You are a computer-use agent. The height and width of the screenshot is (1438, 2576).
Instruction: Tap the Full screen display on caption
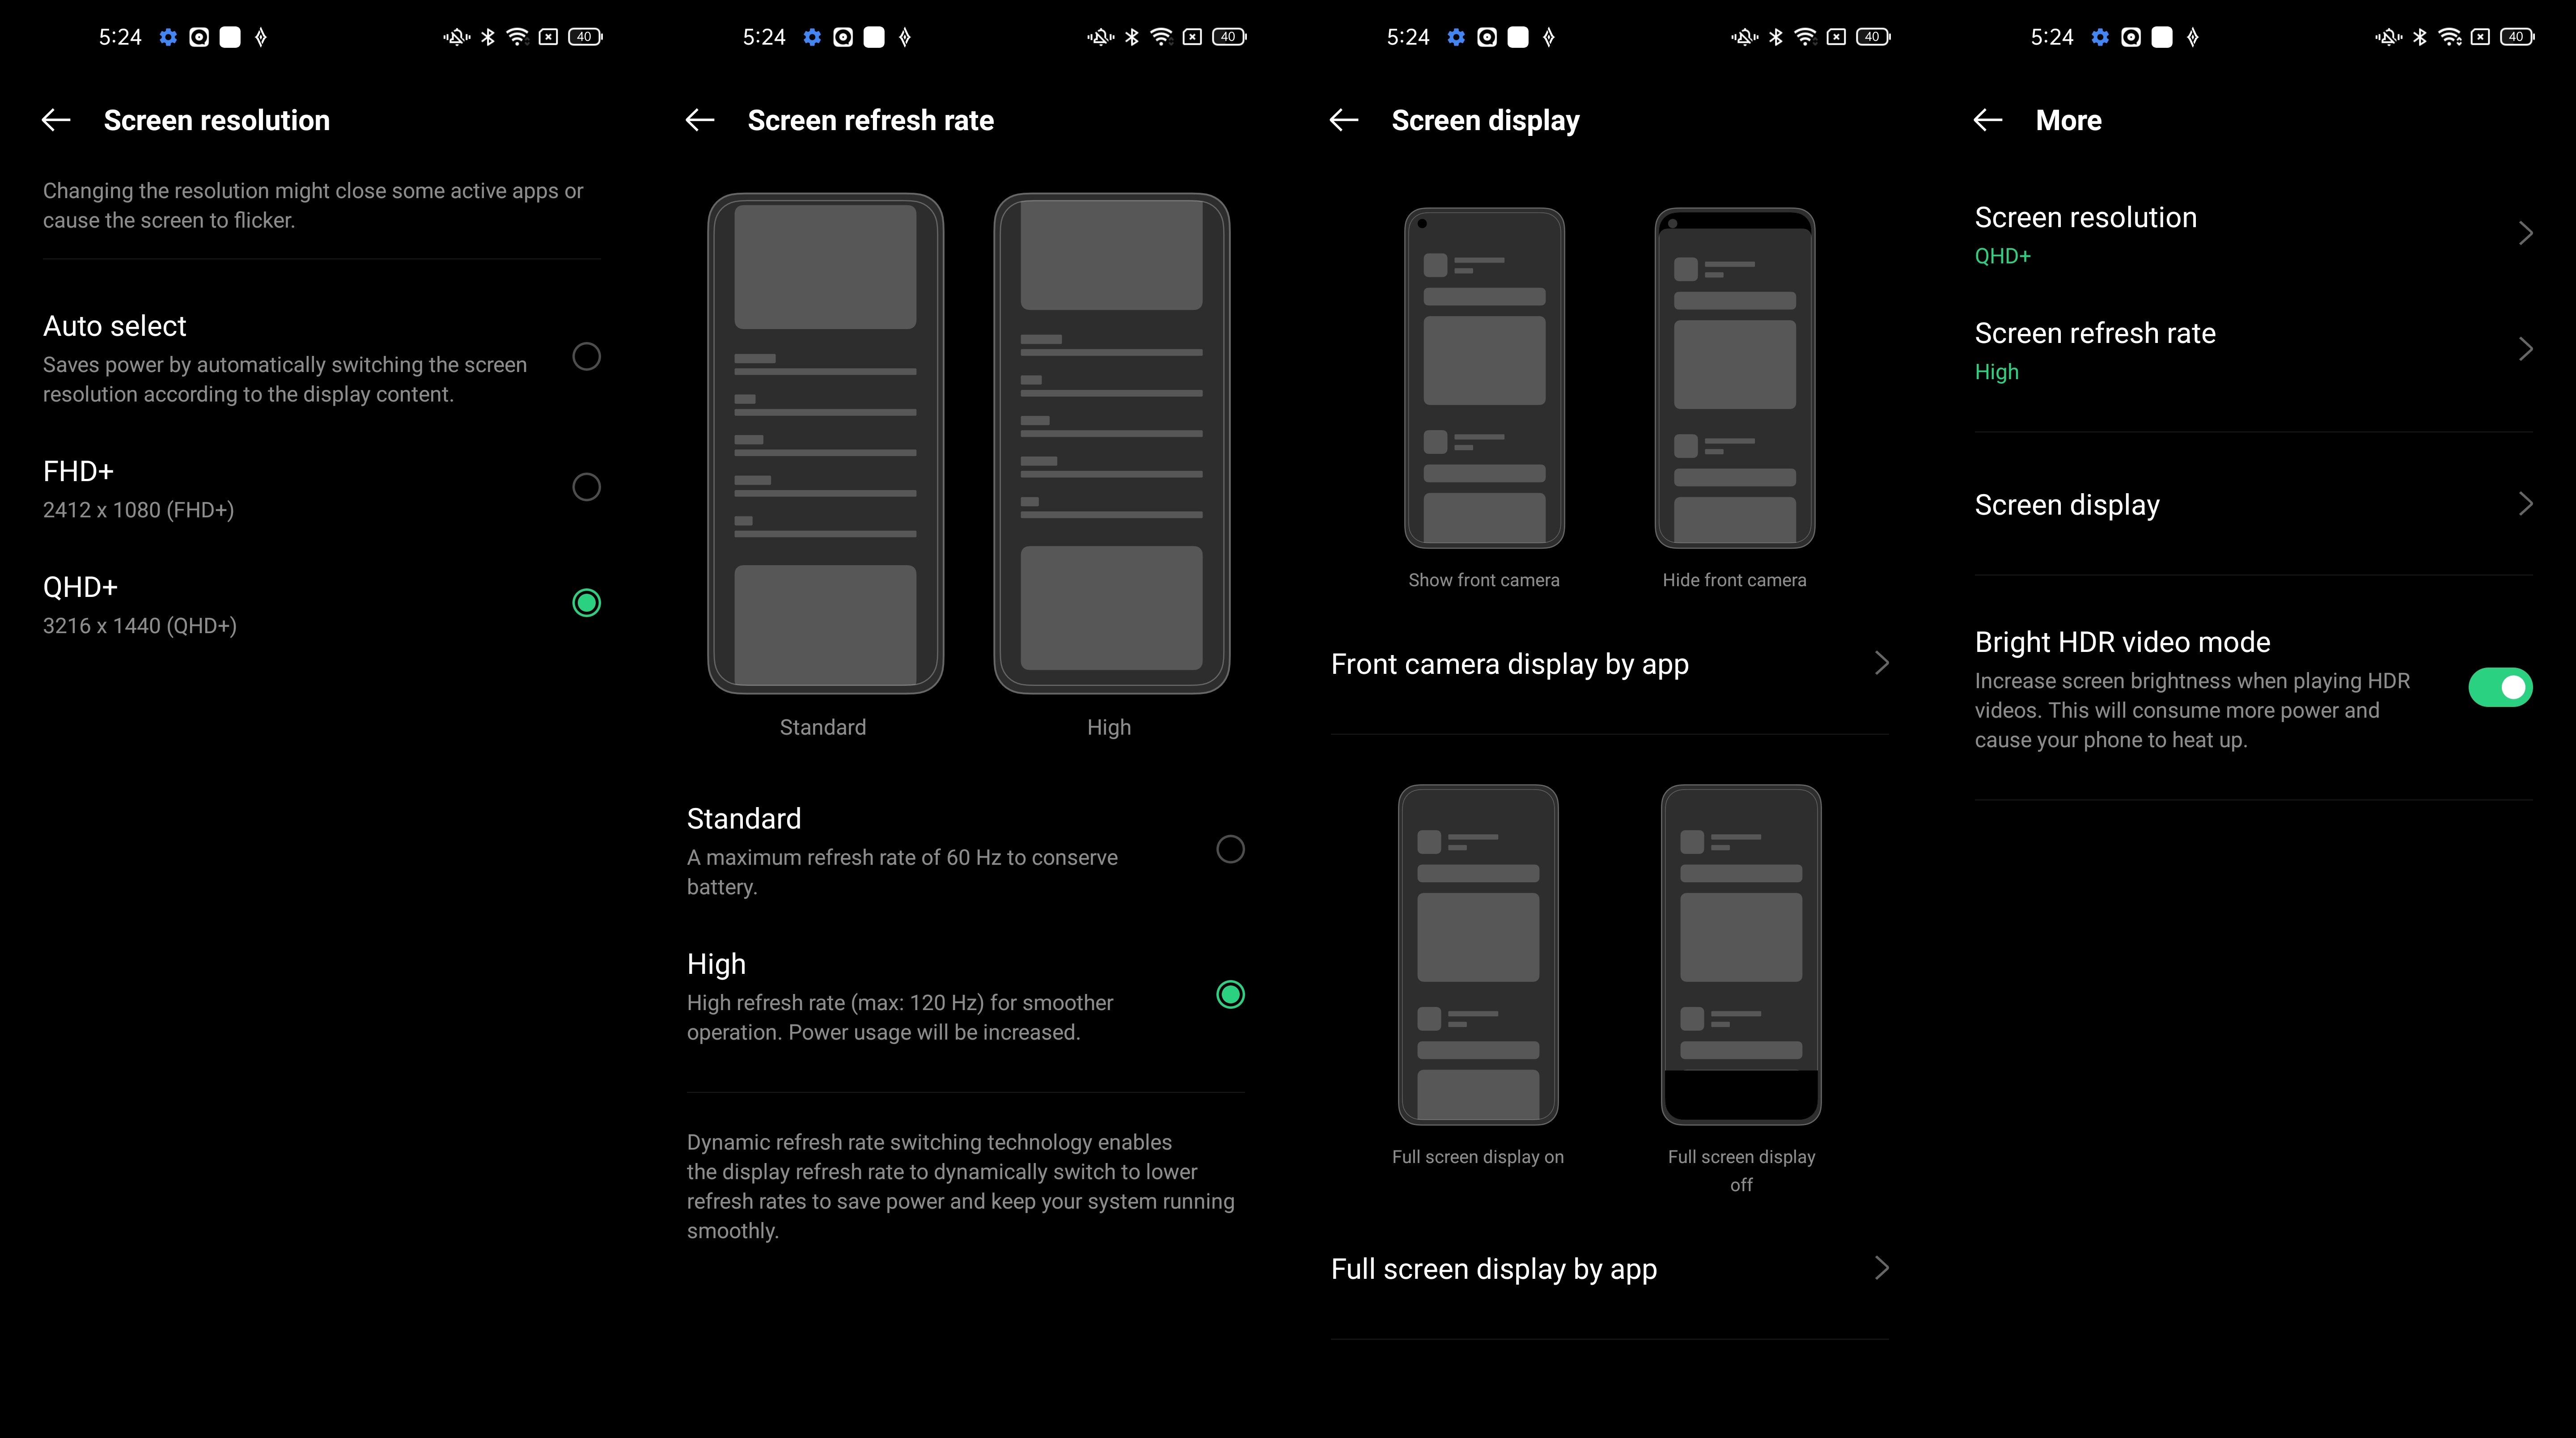(x=1478, y=1157)
